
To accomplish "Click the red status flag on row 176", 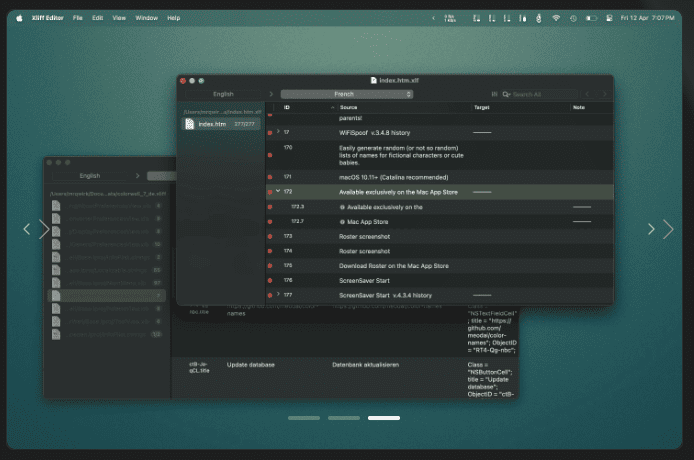I will tap(270, 280).
